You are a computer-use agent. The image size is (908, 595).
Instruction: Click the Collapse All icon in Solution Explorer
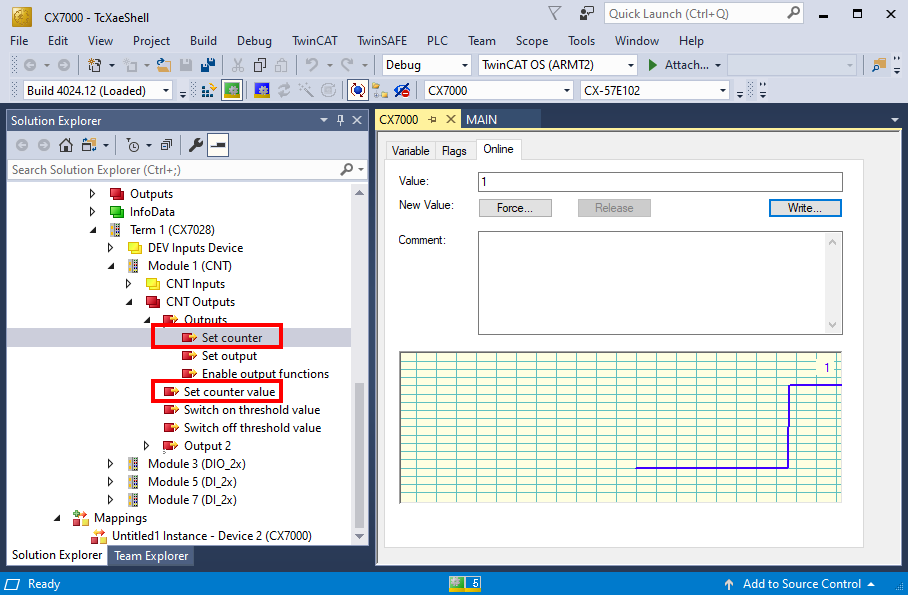(166, 145)
